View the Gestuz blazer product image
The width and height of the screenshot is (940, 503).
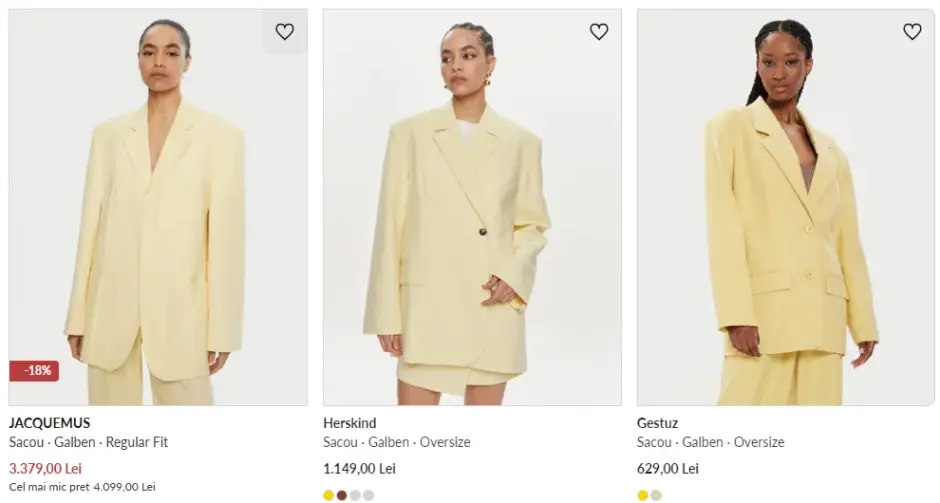point(785,220)
